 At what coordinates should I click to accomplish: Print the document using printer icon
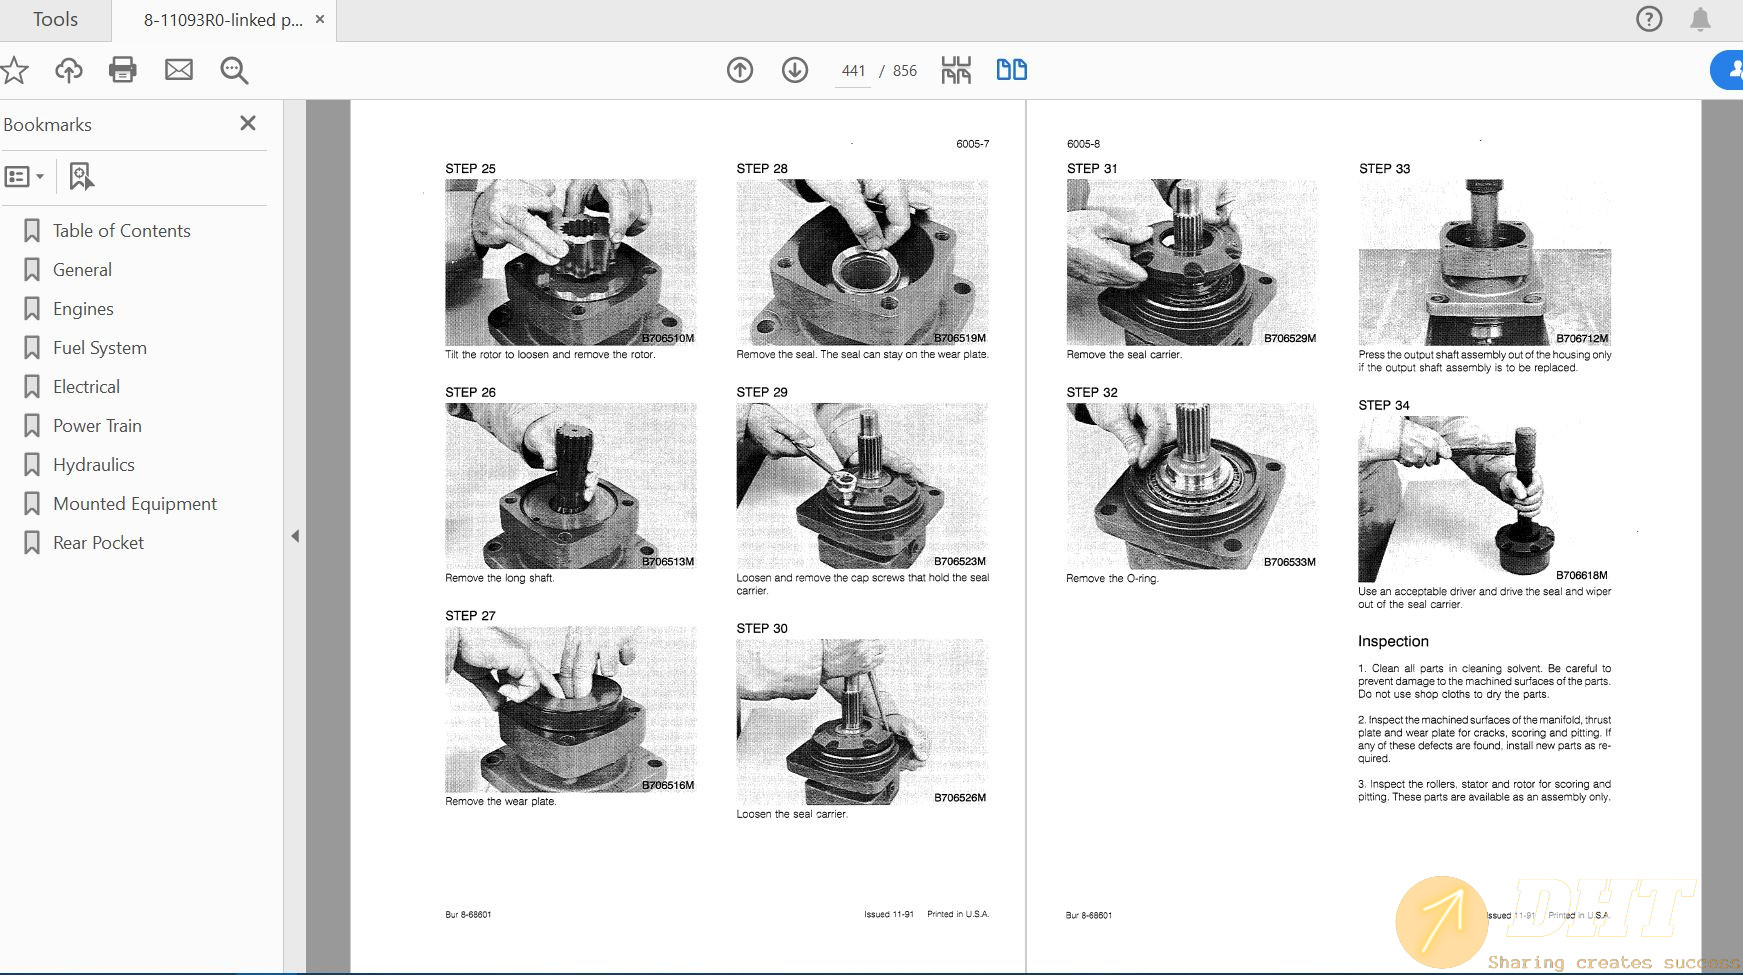coord(123,70)
